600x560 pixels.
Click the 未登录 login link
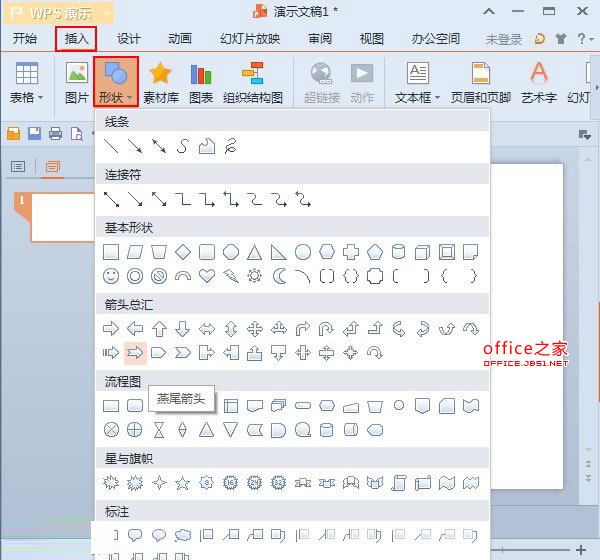pos(504,39)
